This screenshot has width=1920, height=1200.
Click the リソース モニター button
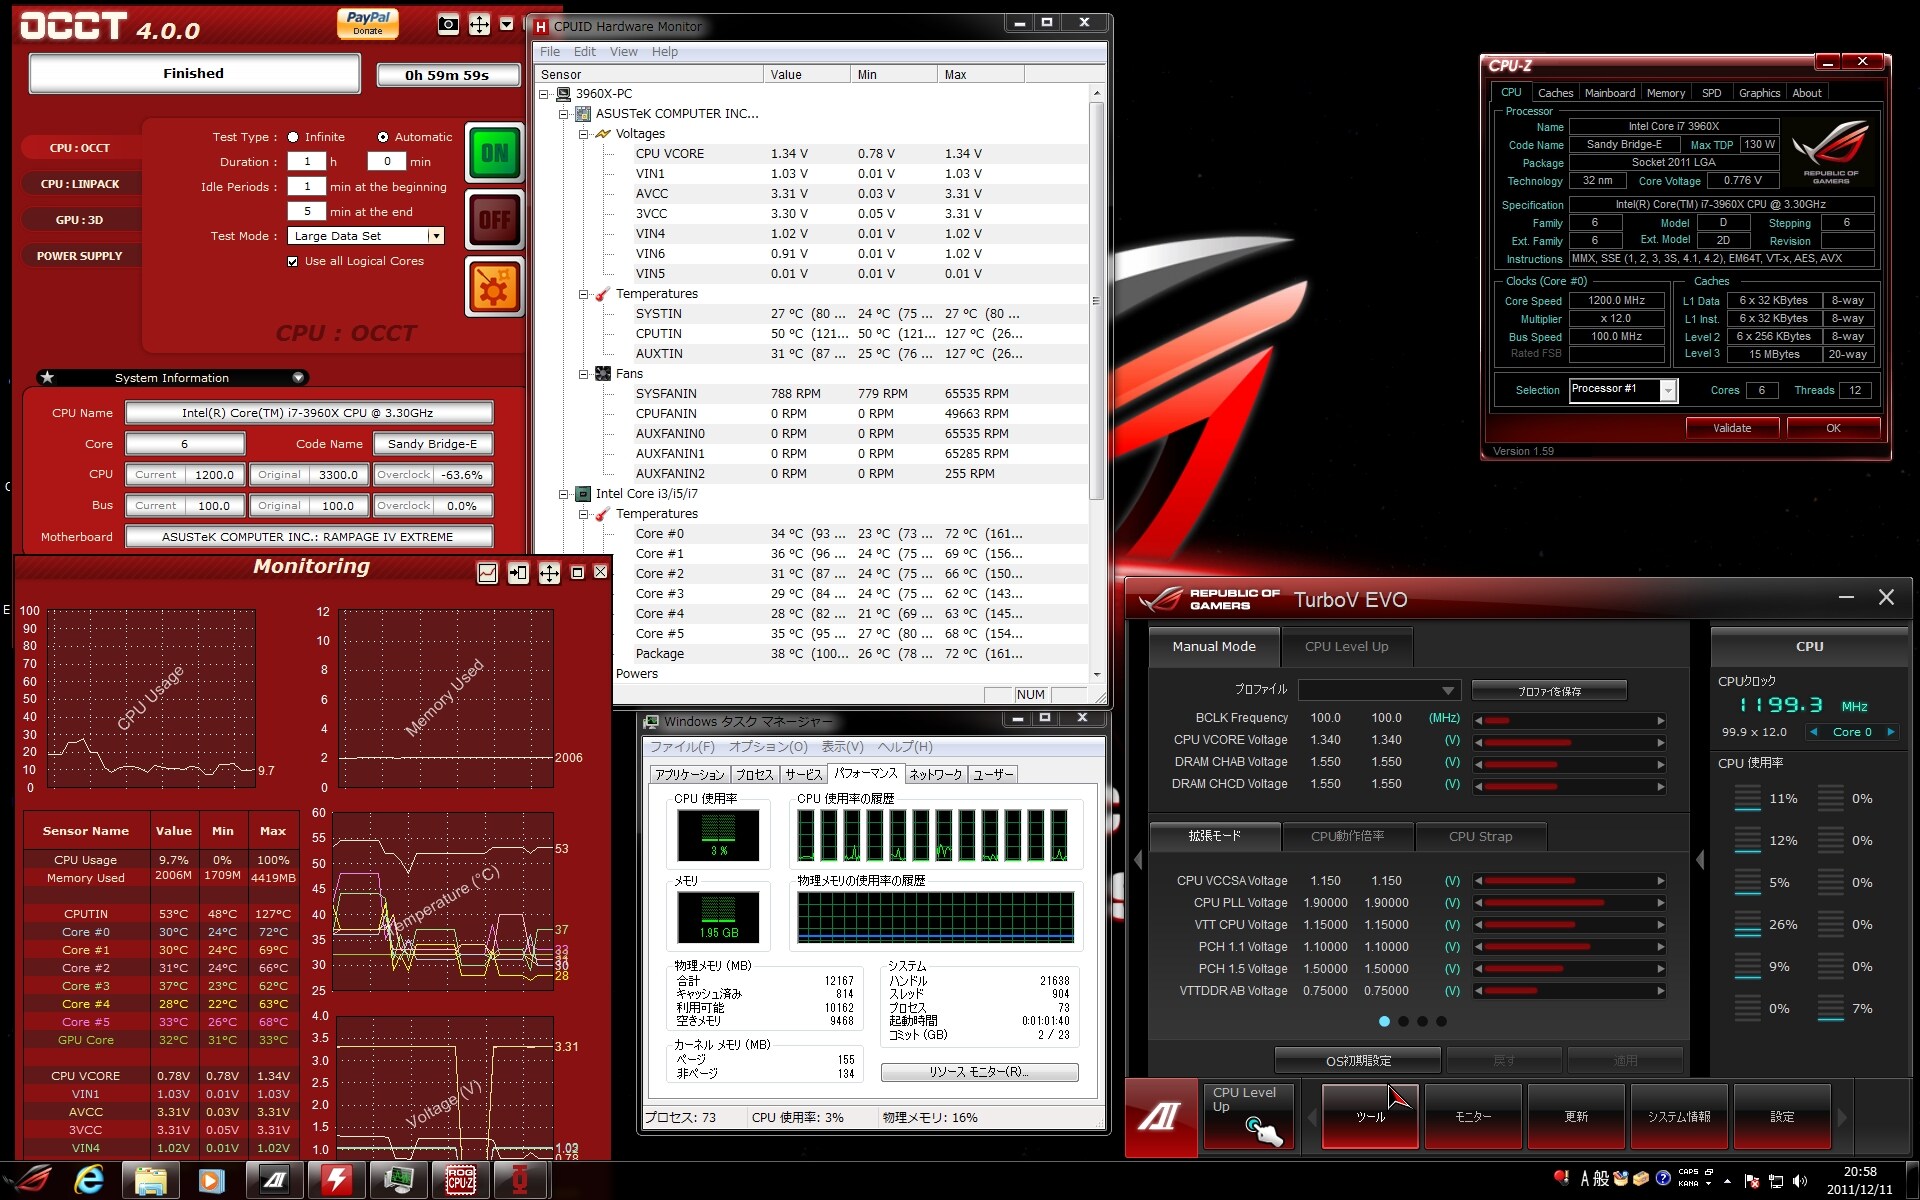978,1072
